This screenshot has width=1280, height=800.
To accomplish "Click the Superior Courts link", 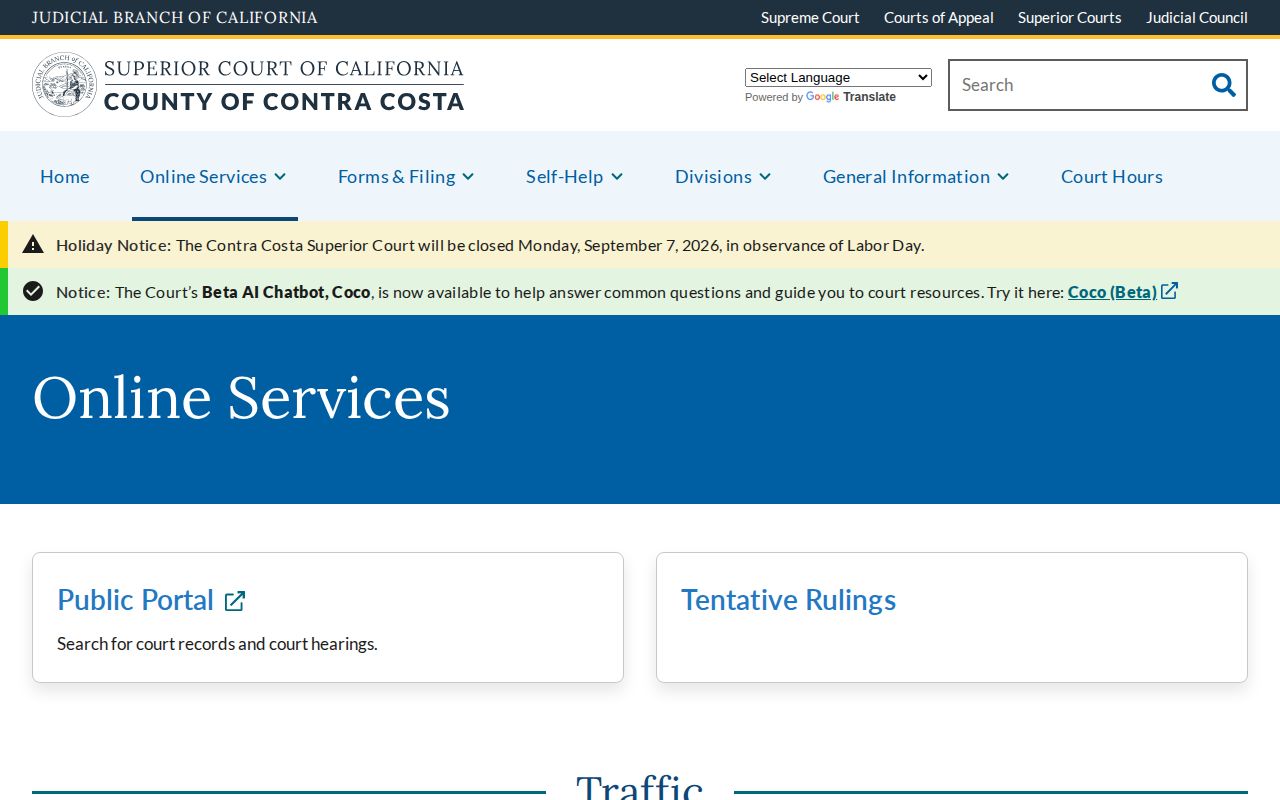I will click(1070, 17).
